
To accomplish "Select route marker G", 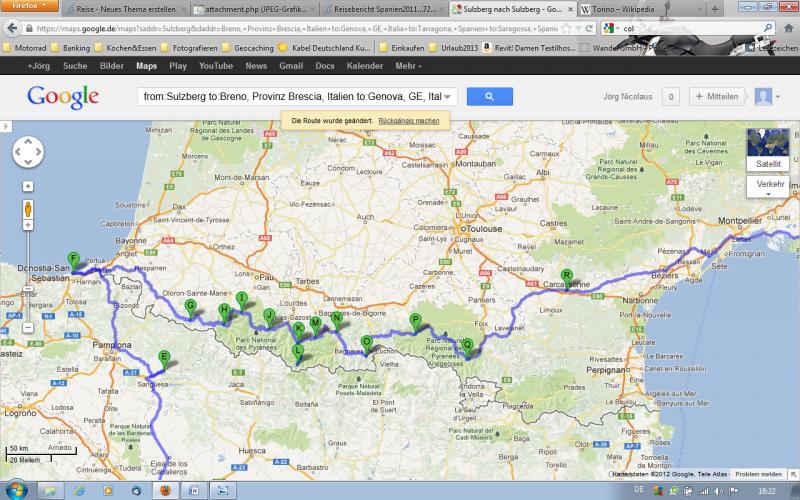I will (x=190, y=308).
